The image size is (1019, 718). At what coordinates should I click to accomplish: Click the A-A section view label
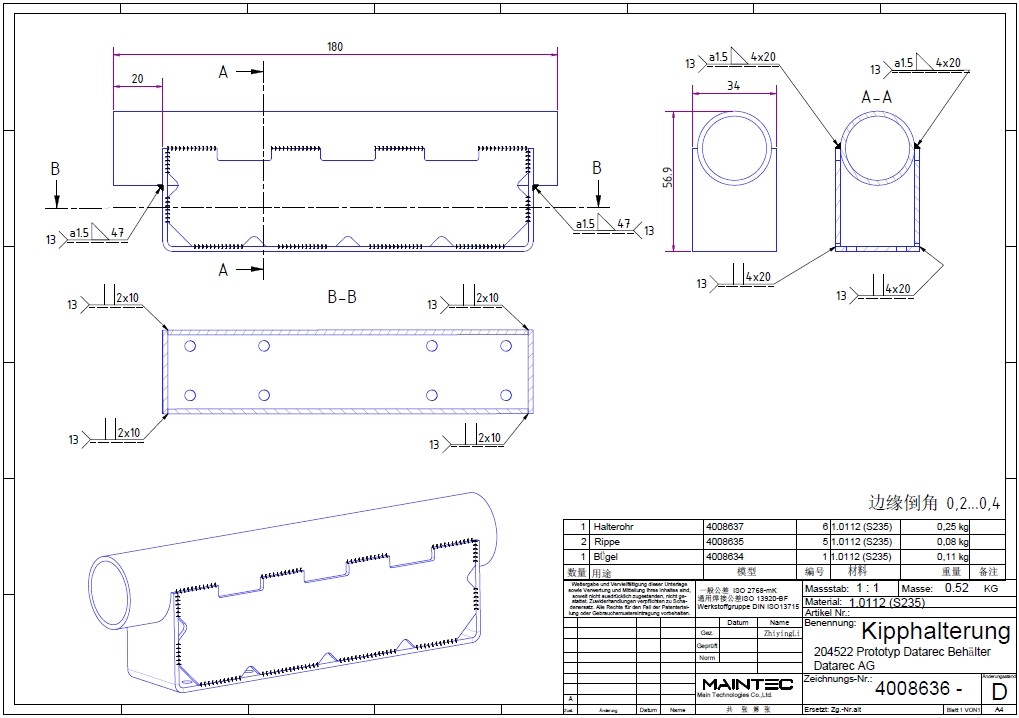(x=876, y=97)
